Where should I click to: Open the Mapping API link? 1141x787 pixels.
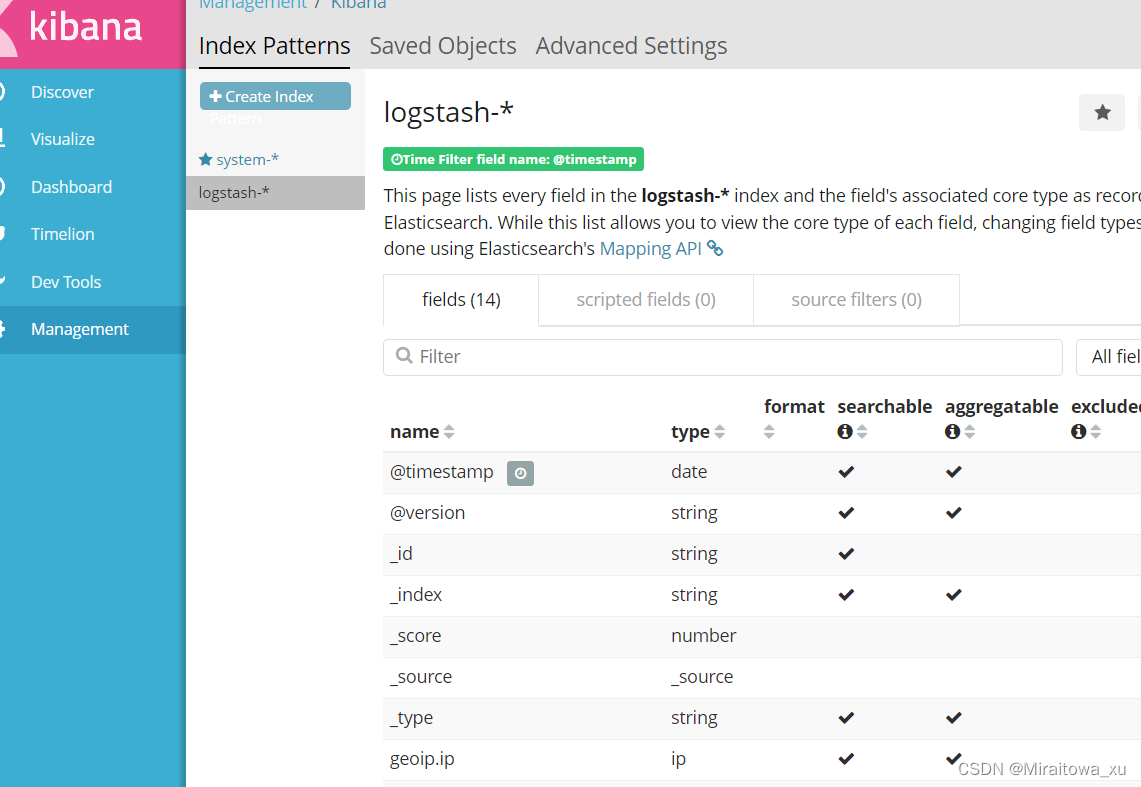pyautogui.click(x=651, y=249)
